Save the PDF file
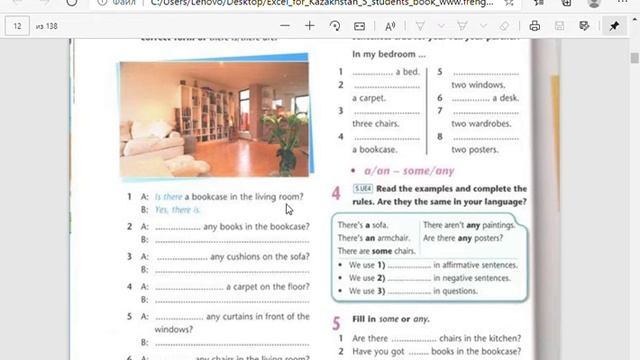Viewport: 640px width, 360px height. (560, 26)
